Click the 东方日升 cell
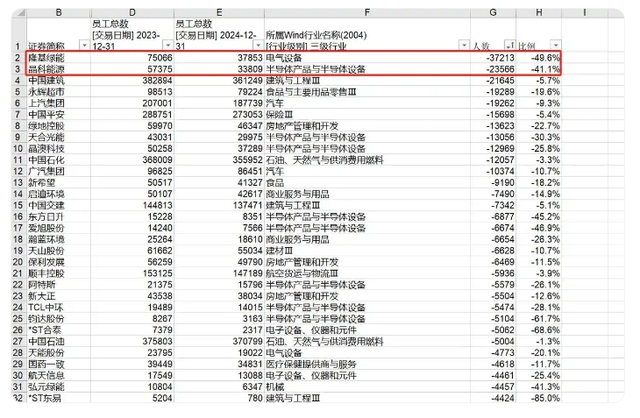This screenshot has height=418, width=640. [x=59, y=217]
